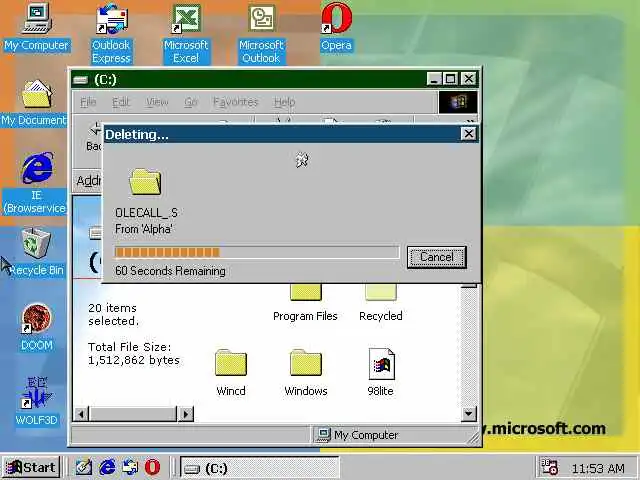Click the horizontal scrollbar left arrow

(82, 414)
